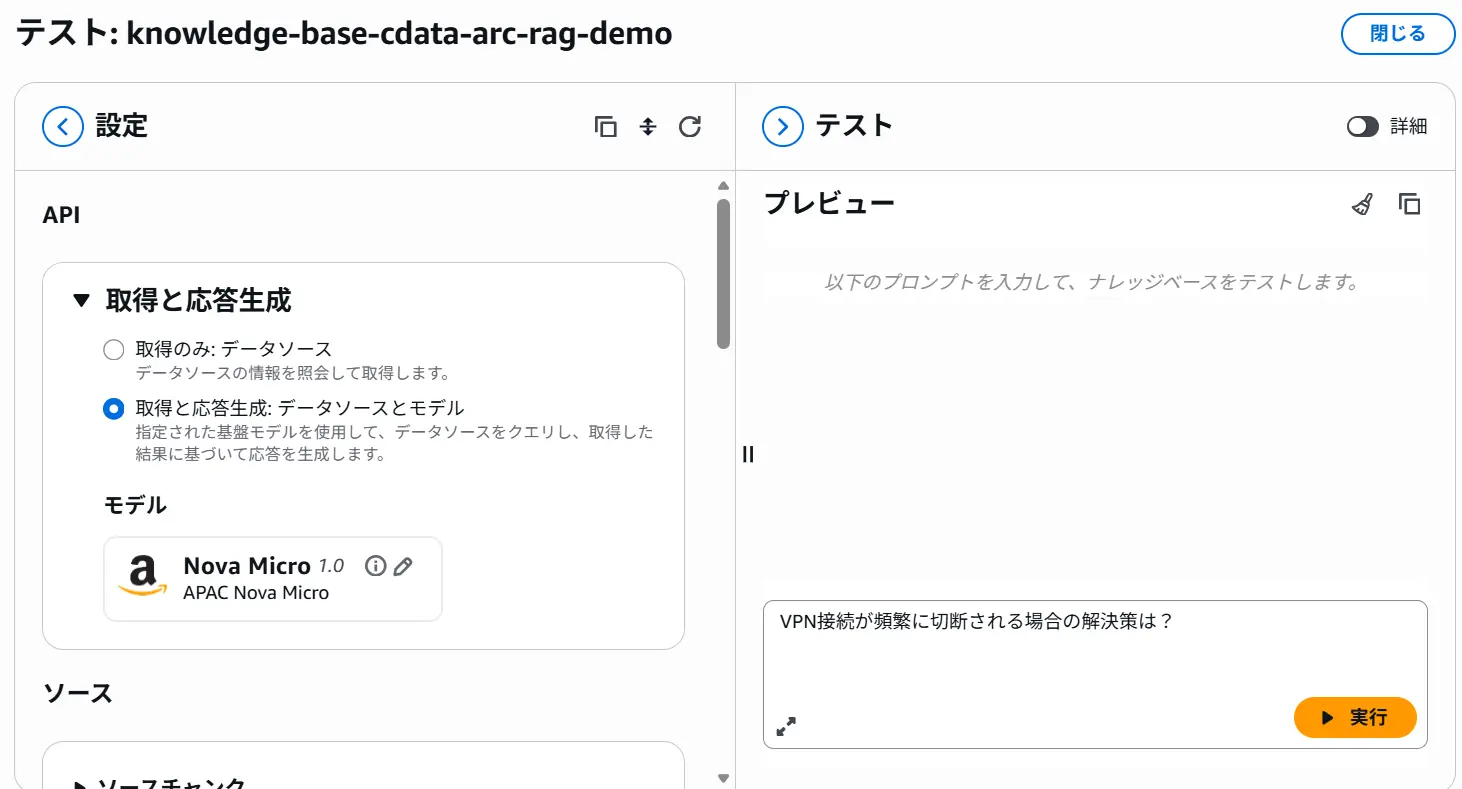Click the refresh icon in 設定 header
Screen dimensions: 1462x789
point(690,127)
